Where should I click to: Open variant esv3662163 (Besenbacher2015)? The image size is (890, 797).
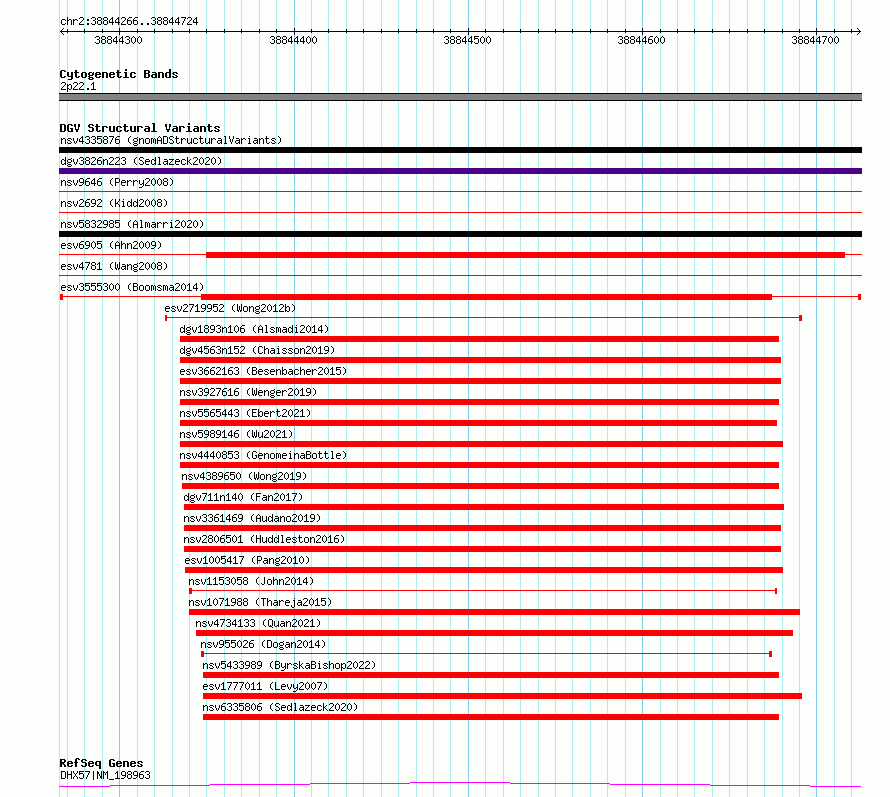(x=263, y=371)
